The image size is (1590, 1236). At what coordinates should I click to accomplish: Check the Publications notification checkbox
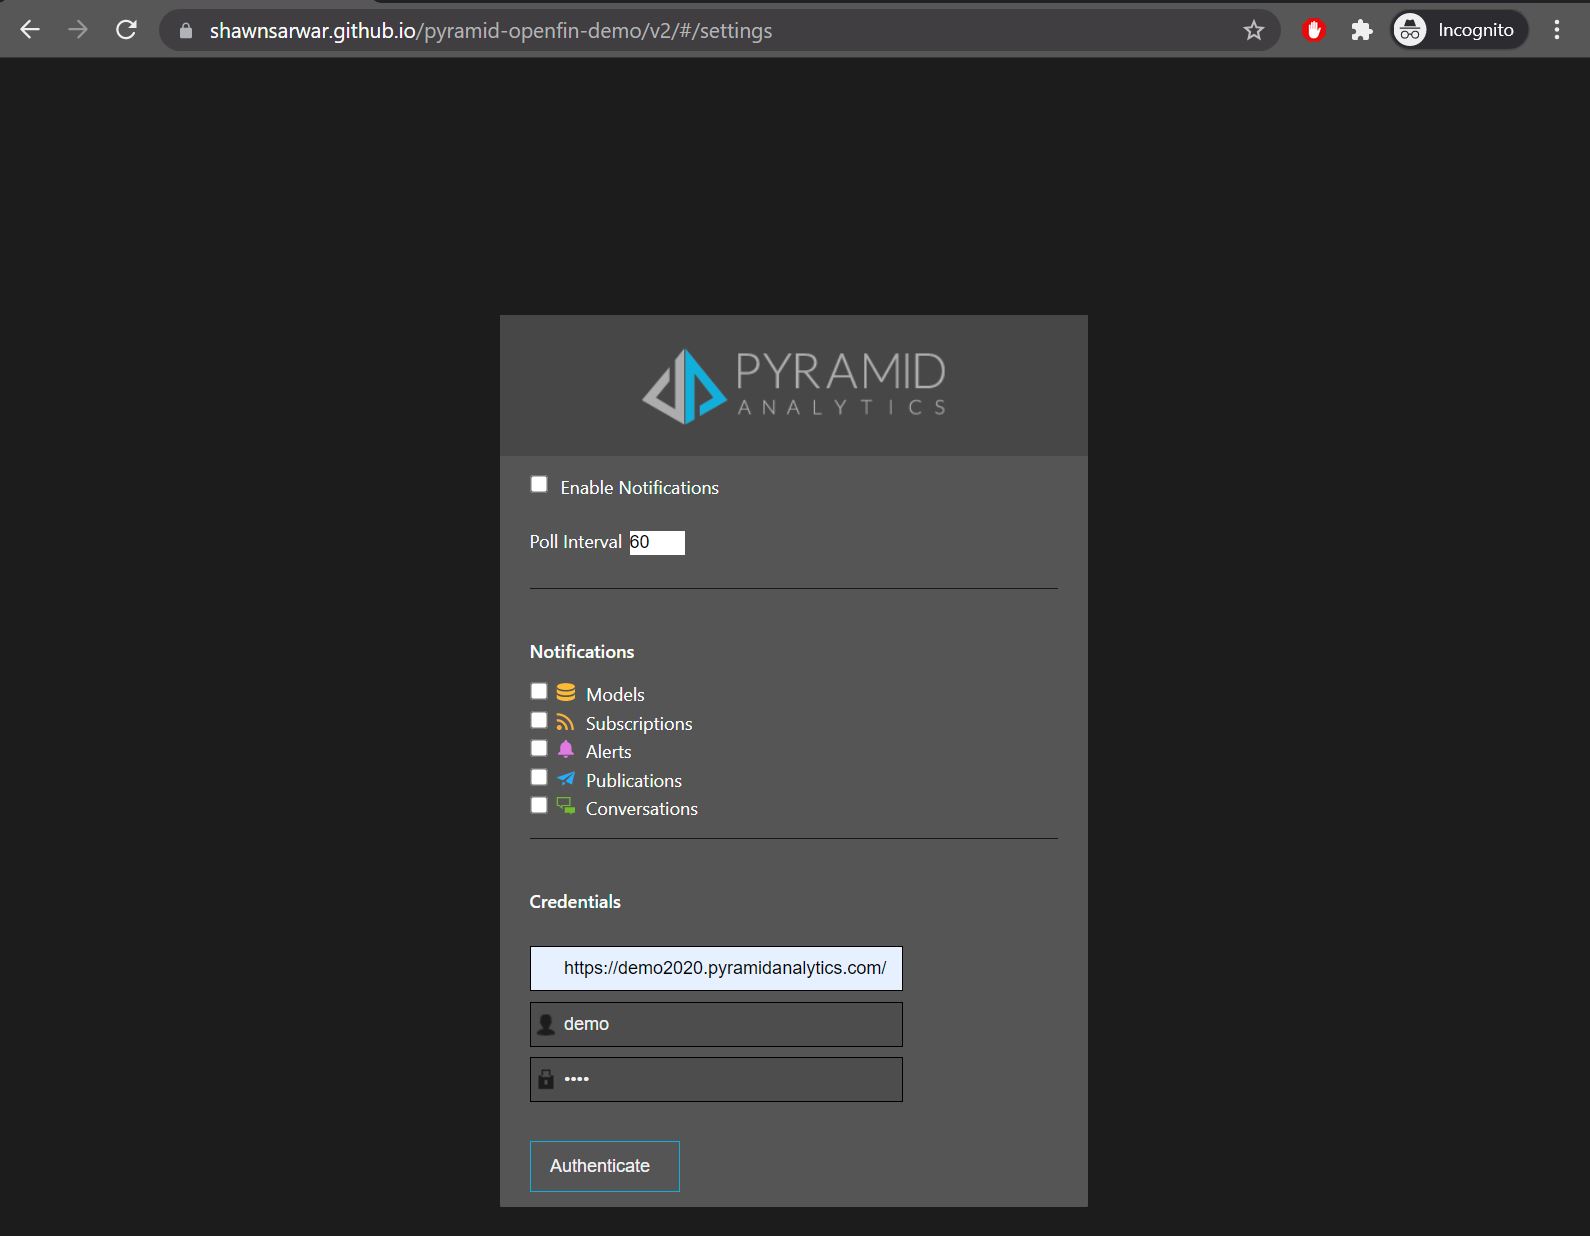point(539,777)
